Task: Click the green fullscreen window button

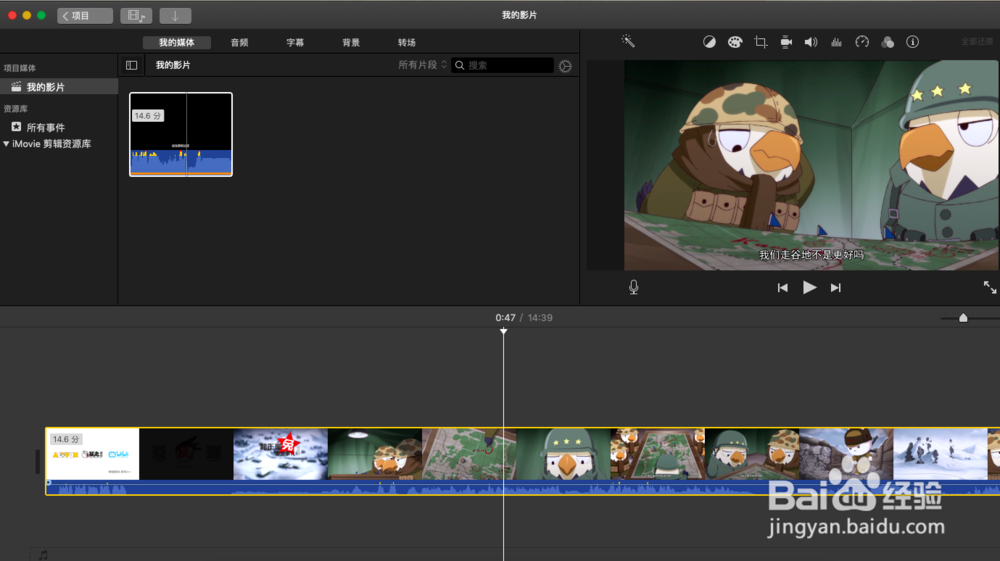Action: (x=41, y=15)
